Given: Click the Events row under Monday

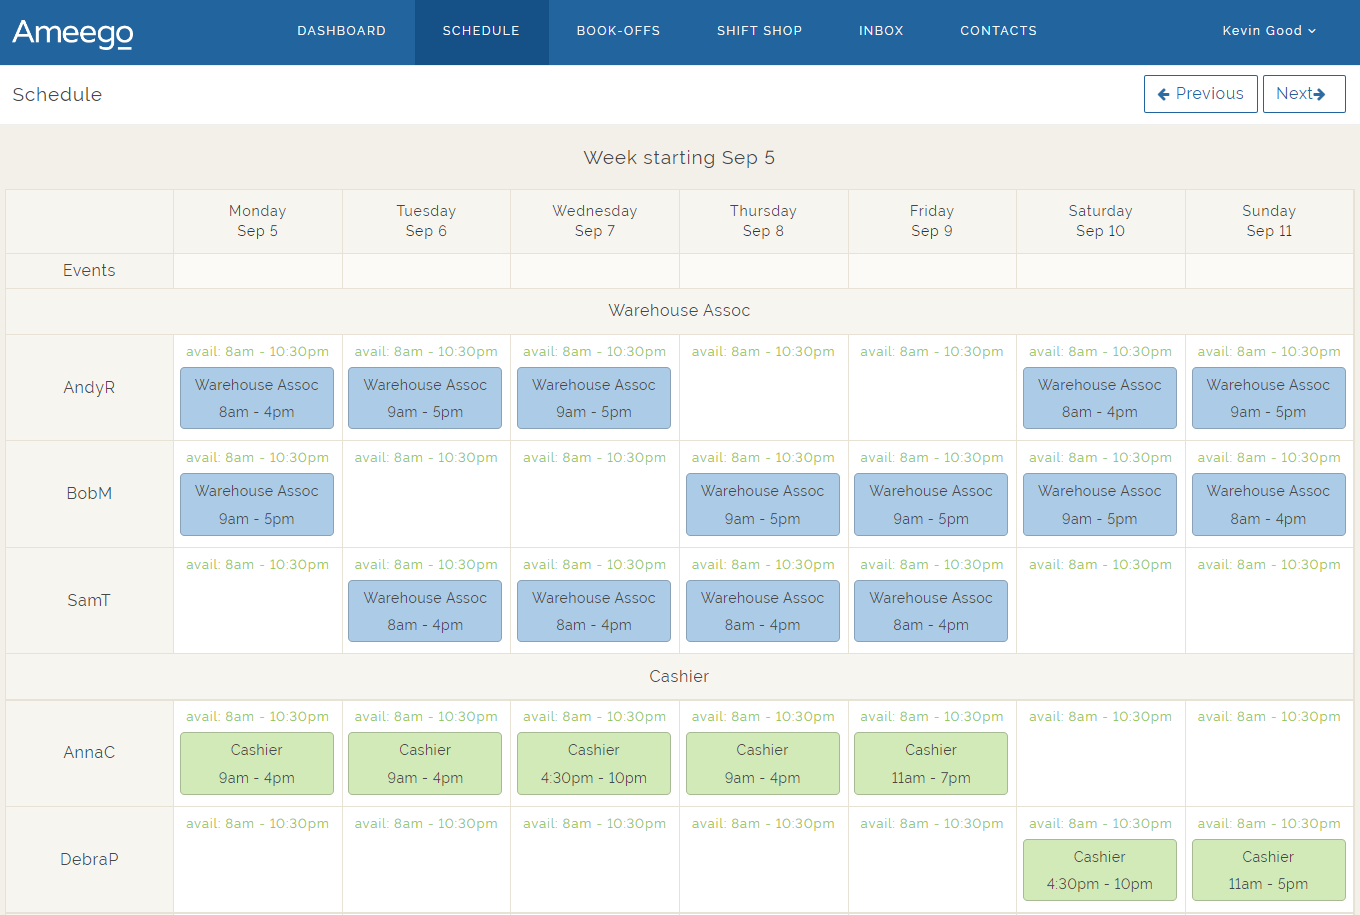Looking at the screenshot, I should [x=257, y=270].
